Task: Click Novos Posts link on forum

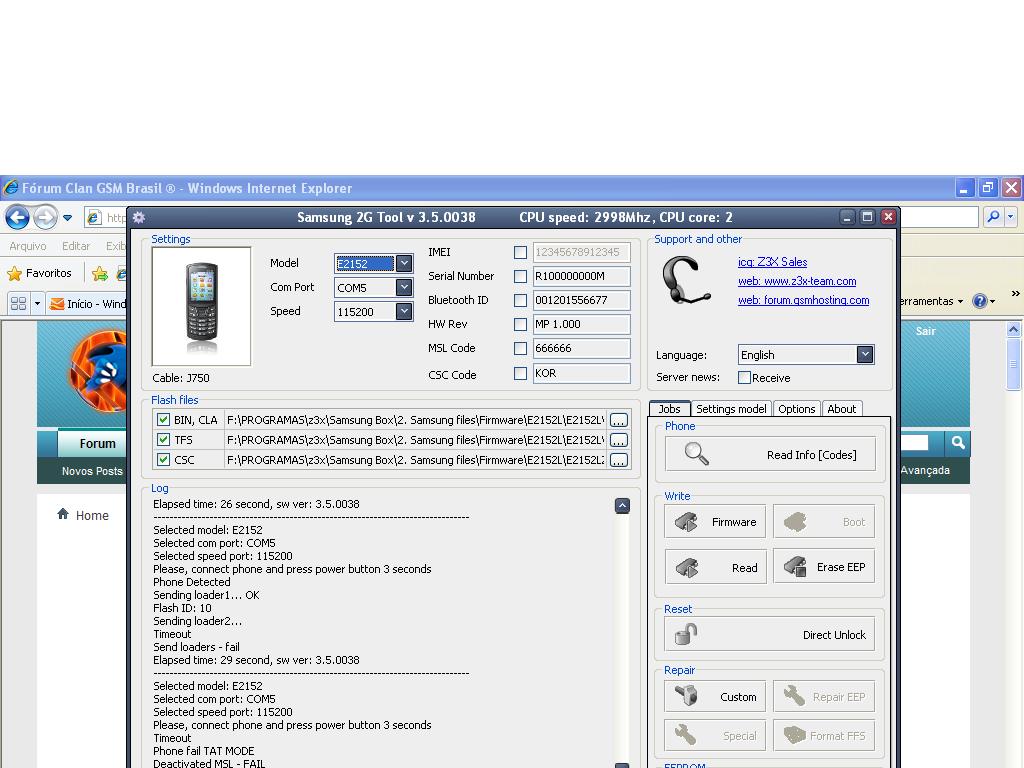Action: tap(92, 471)
